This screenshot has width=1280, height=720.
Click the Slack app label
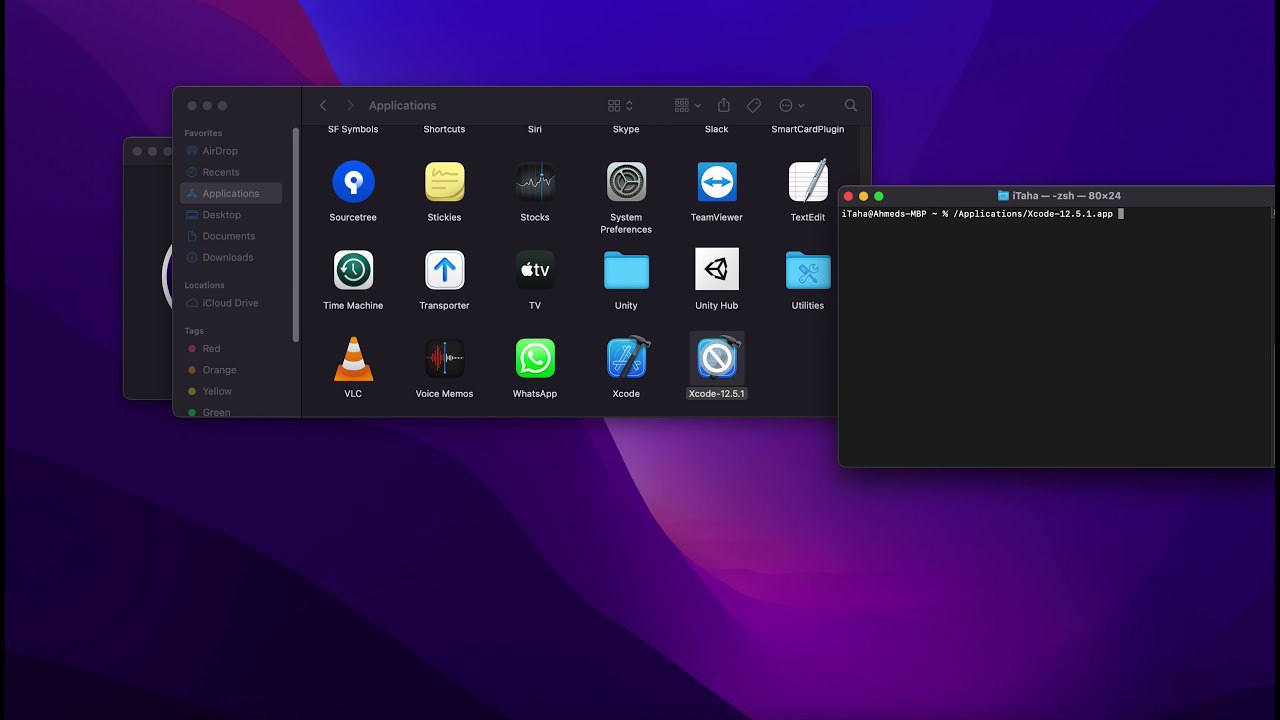[717, 129]
